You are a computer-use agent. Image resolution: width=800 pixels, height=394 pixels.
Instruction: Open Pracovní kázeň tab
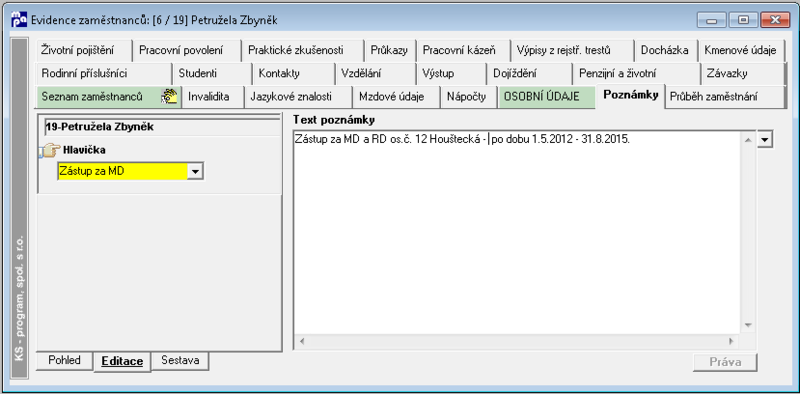pyautogui.click(x=463, y=51)
